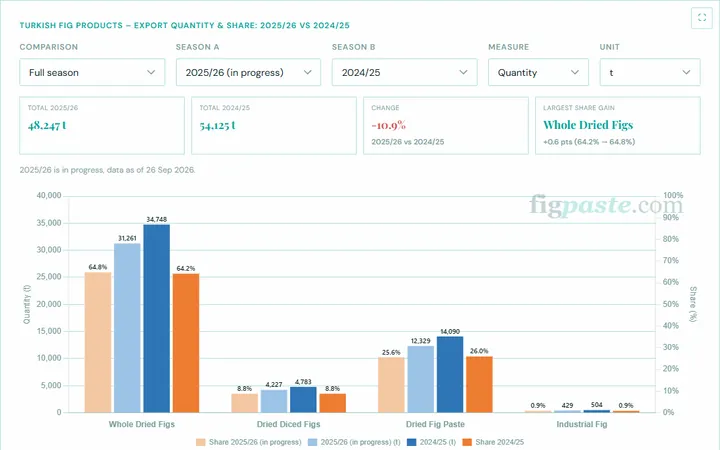Click the Dried Fig Paste share bar labeled 25.6%
This screenshot has height=450, width=720.
391,385
